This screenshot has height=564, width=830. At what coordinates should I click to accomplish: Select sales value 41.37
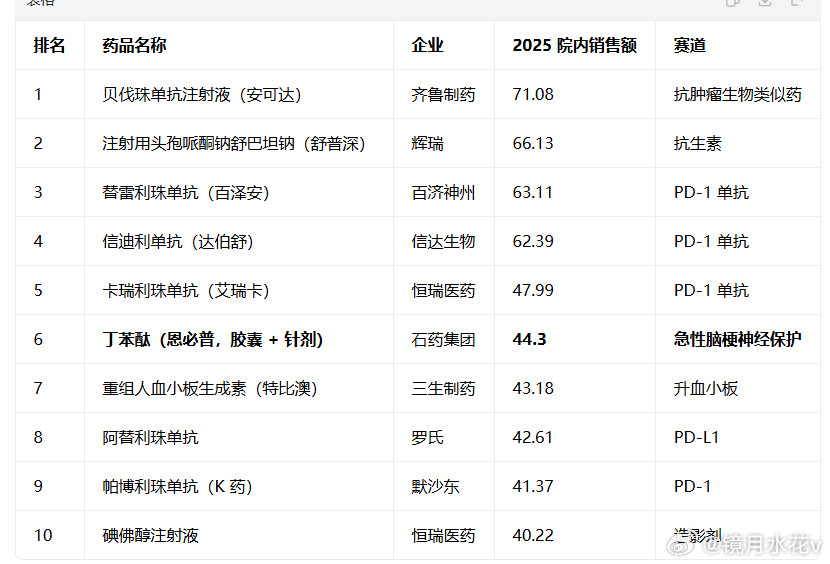click(533, 487)
